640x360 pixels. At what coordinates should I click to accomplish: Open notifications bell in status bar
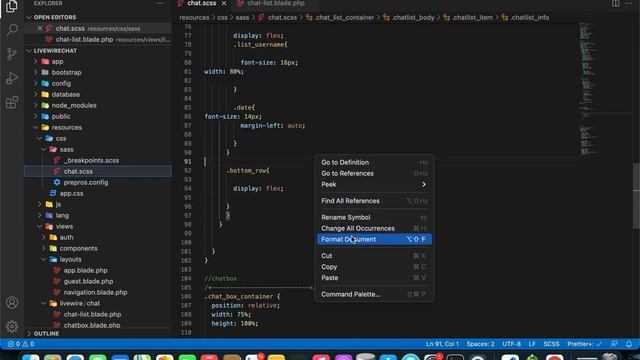click(x=629, y=344)
